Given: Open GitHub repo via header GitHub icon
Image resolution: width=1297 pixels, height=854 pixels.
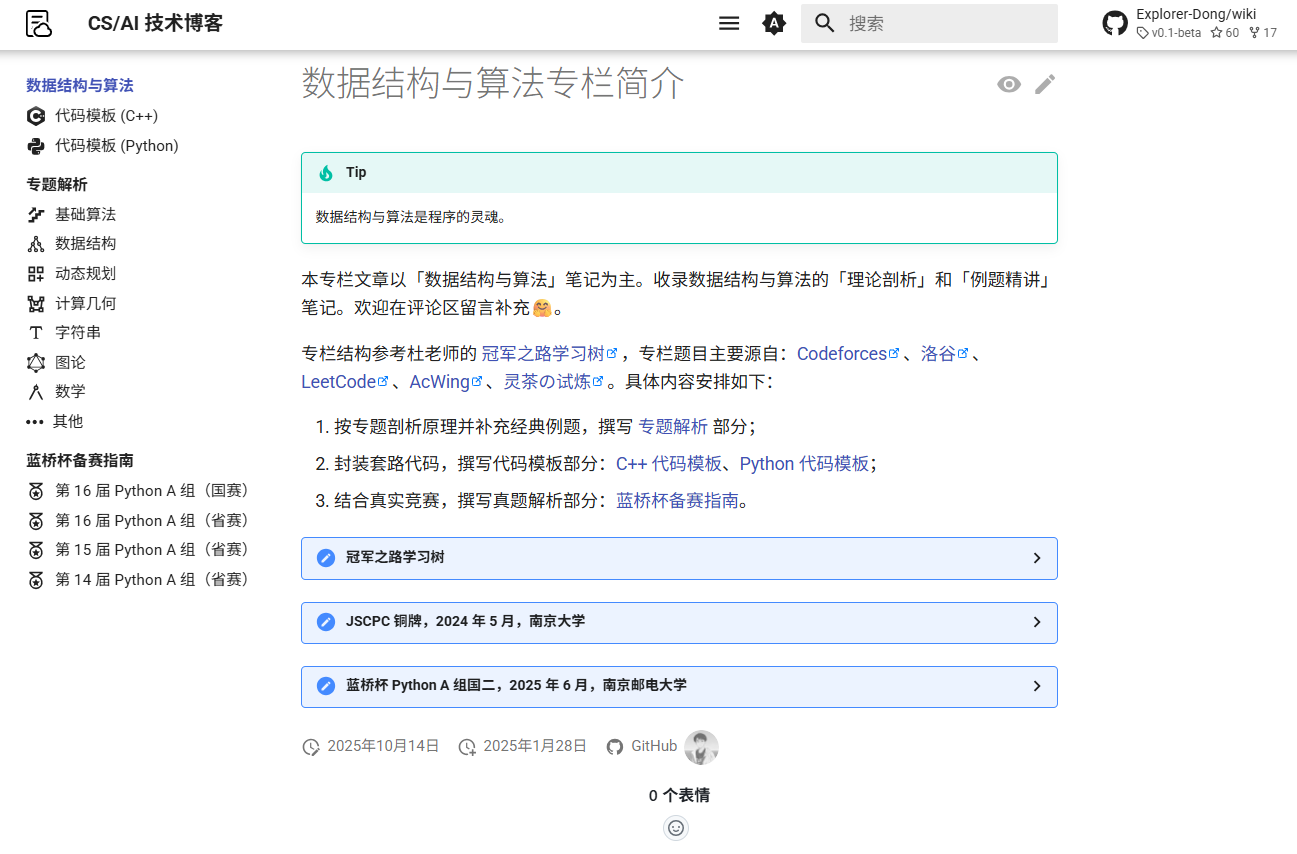Looking at the screenshot, I should pos(1115,22).
